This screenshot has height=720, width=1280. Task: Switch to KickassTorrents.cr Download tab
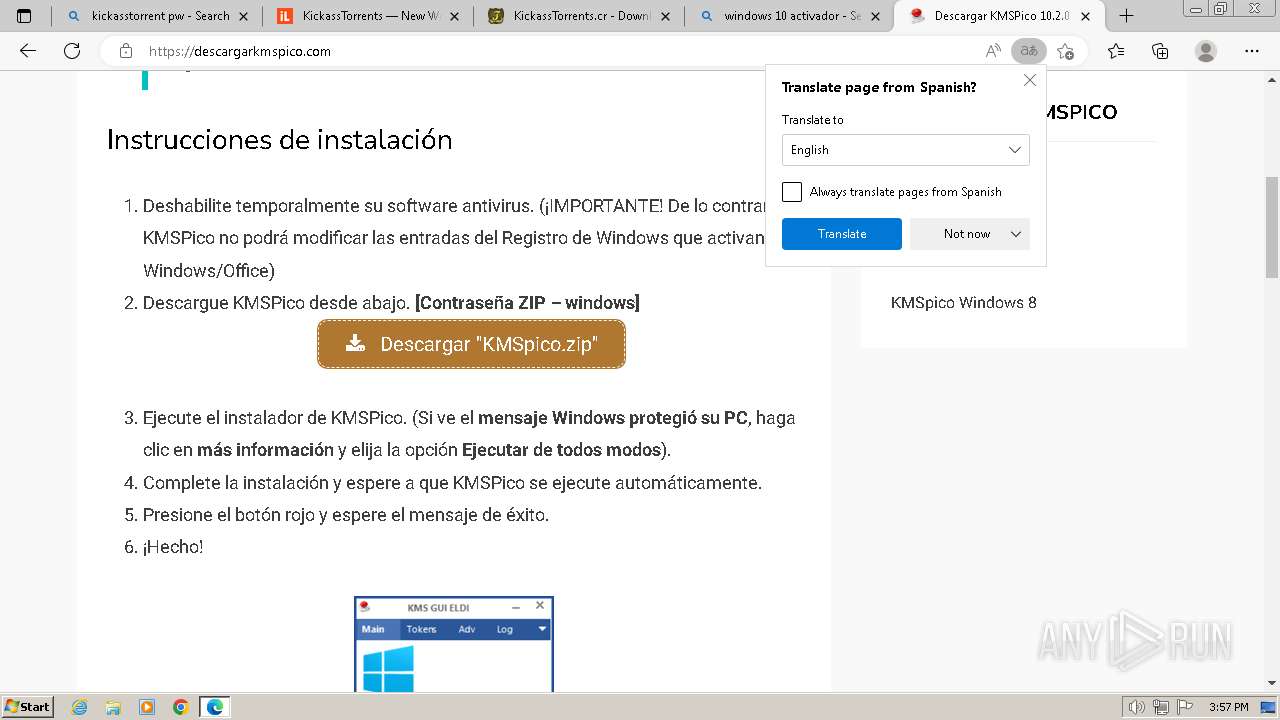[579, 16]
